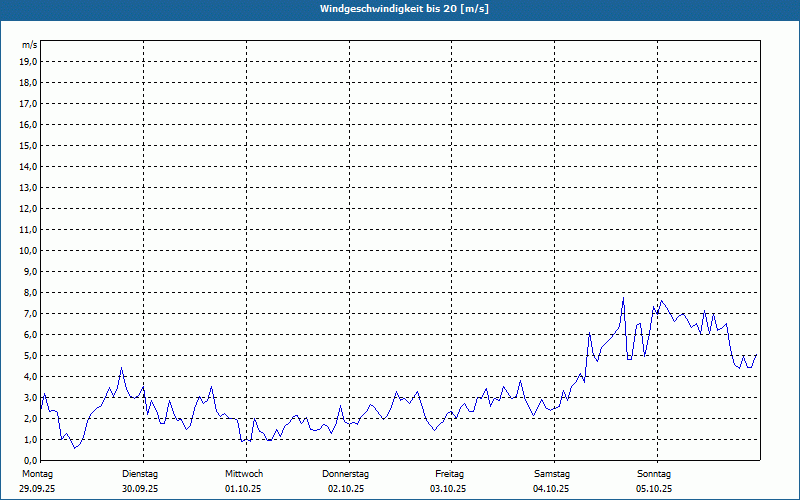Click the 10,0 y-axis value
The height and width of the screenshot is (500, 800).
(29, 250)
